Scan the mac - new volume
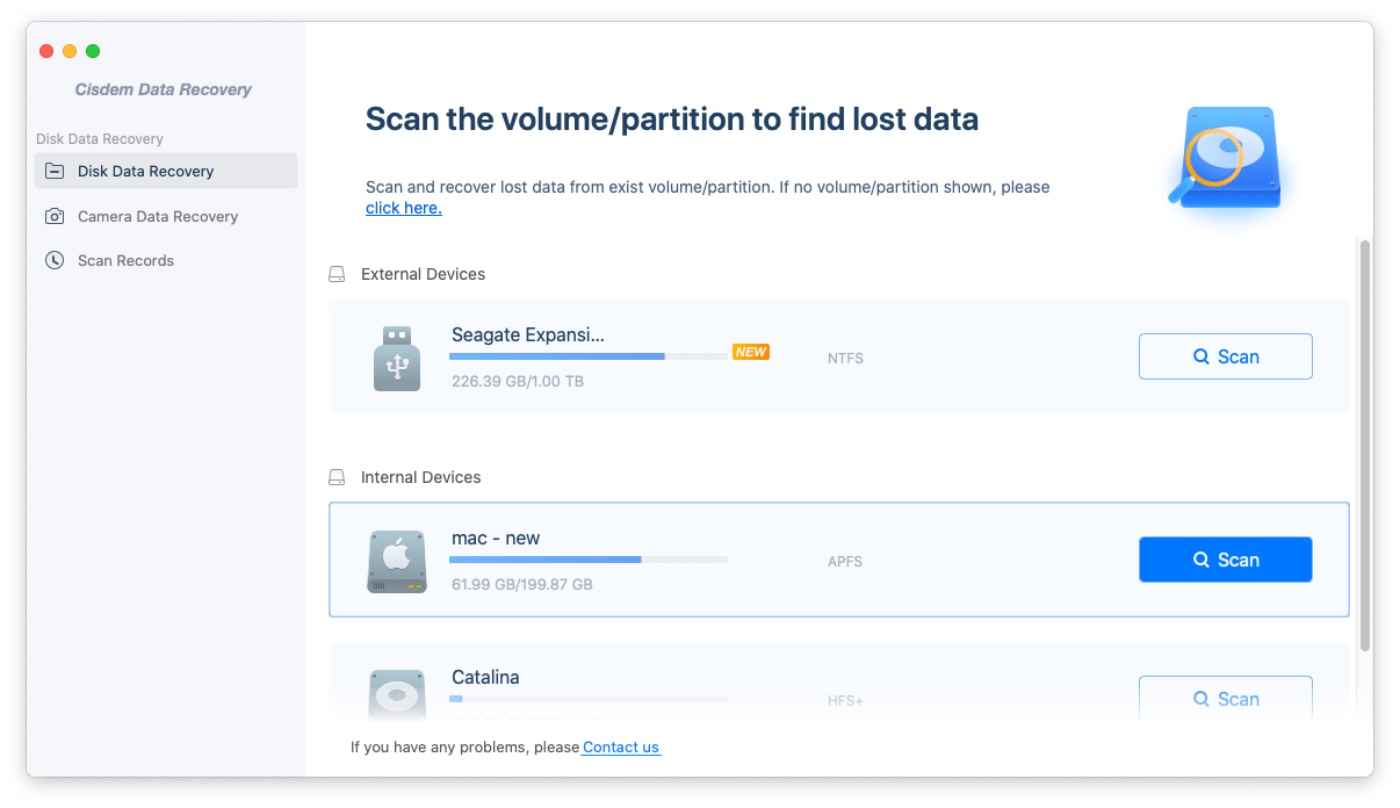This screenshot has width=1400, height=808. click(x=1225, y=560)
